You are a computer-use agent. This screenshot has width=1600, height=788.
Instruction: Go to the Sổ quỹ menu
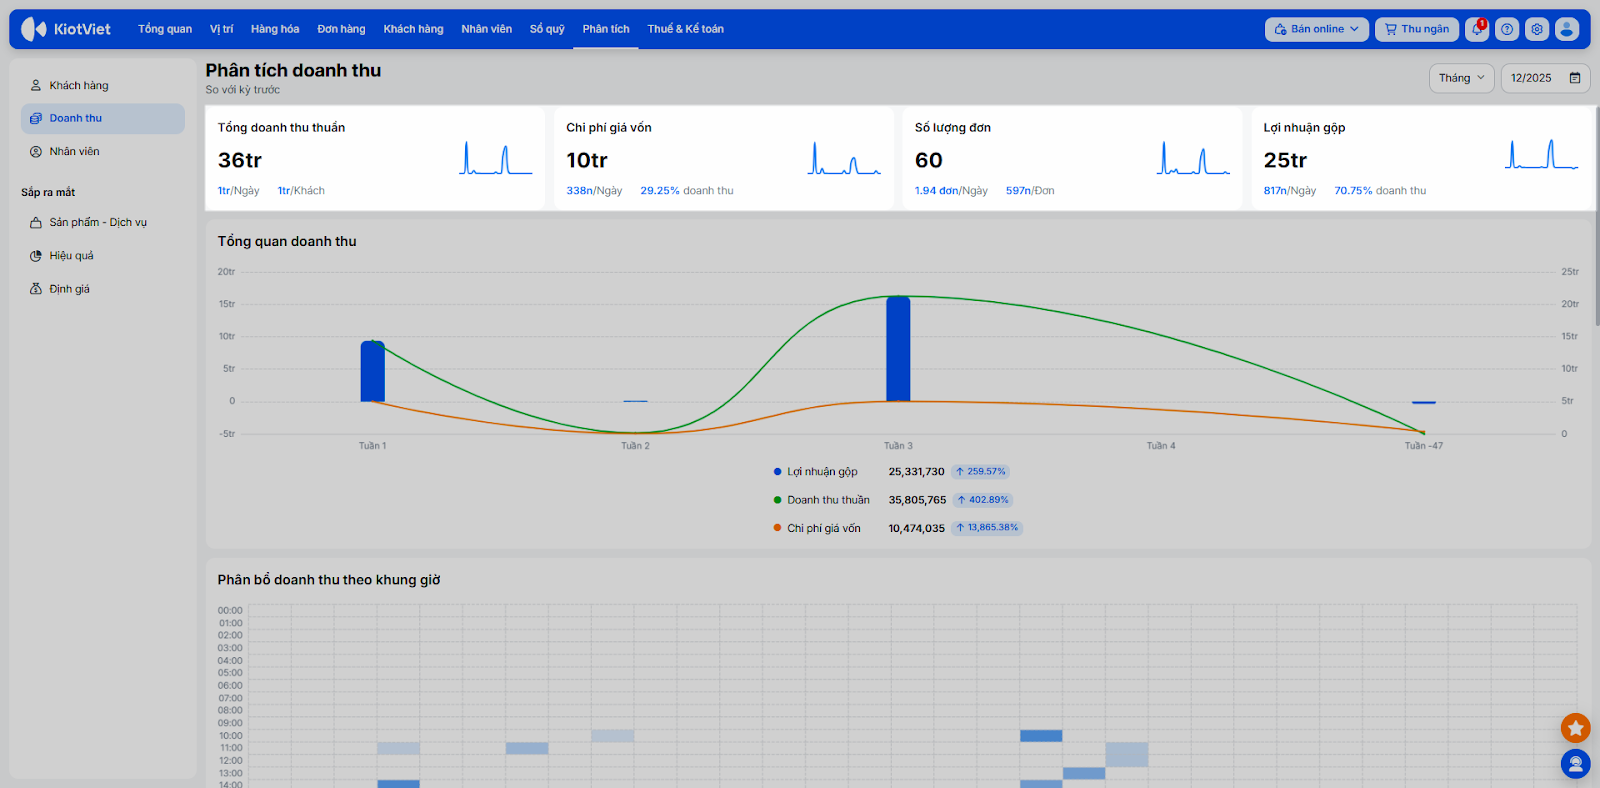[x=547, y=29]
